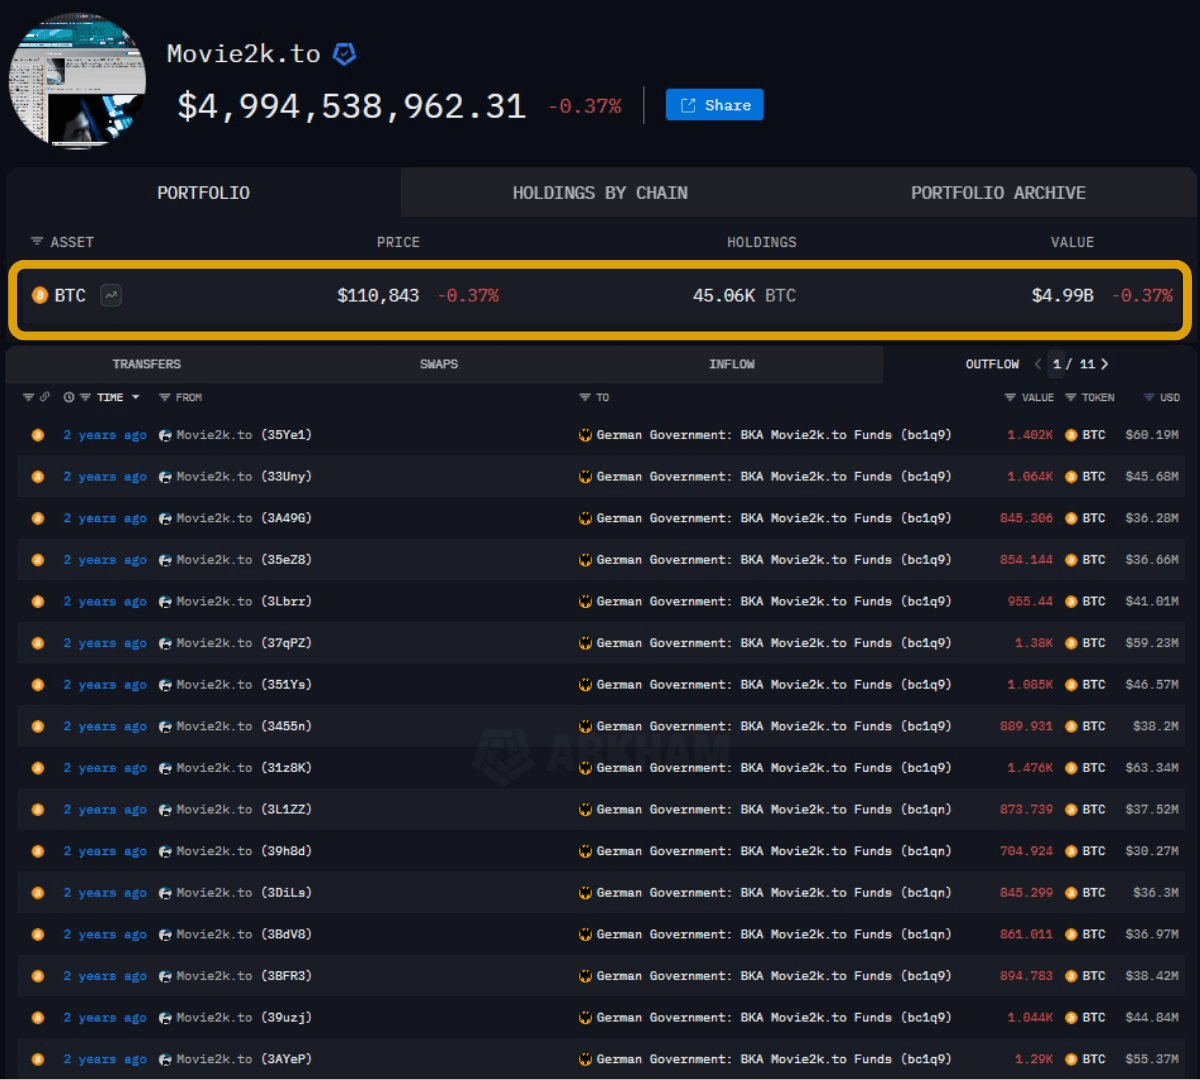1200x1080 pixels.
Task: Switch to the PORTFOLIO tab
Action: (x=203, y=193)
